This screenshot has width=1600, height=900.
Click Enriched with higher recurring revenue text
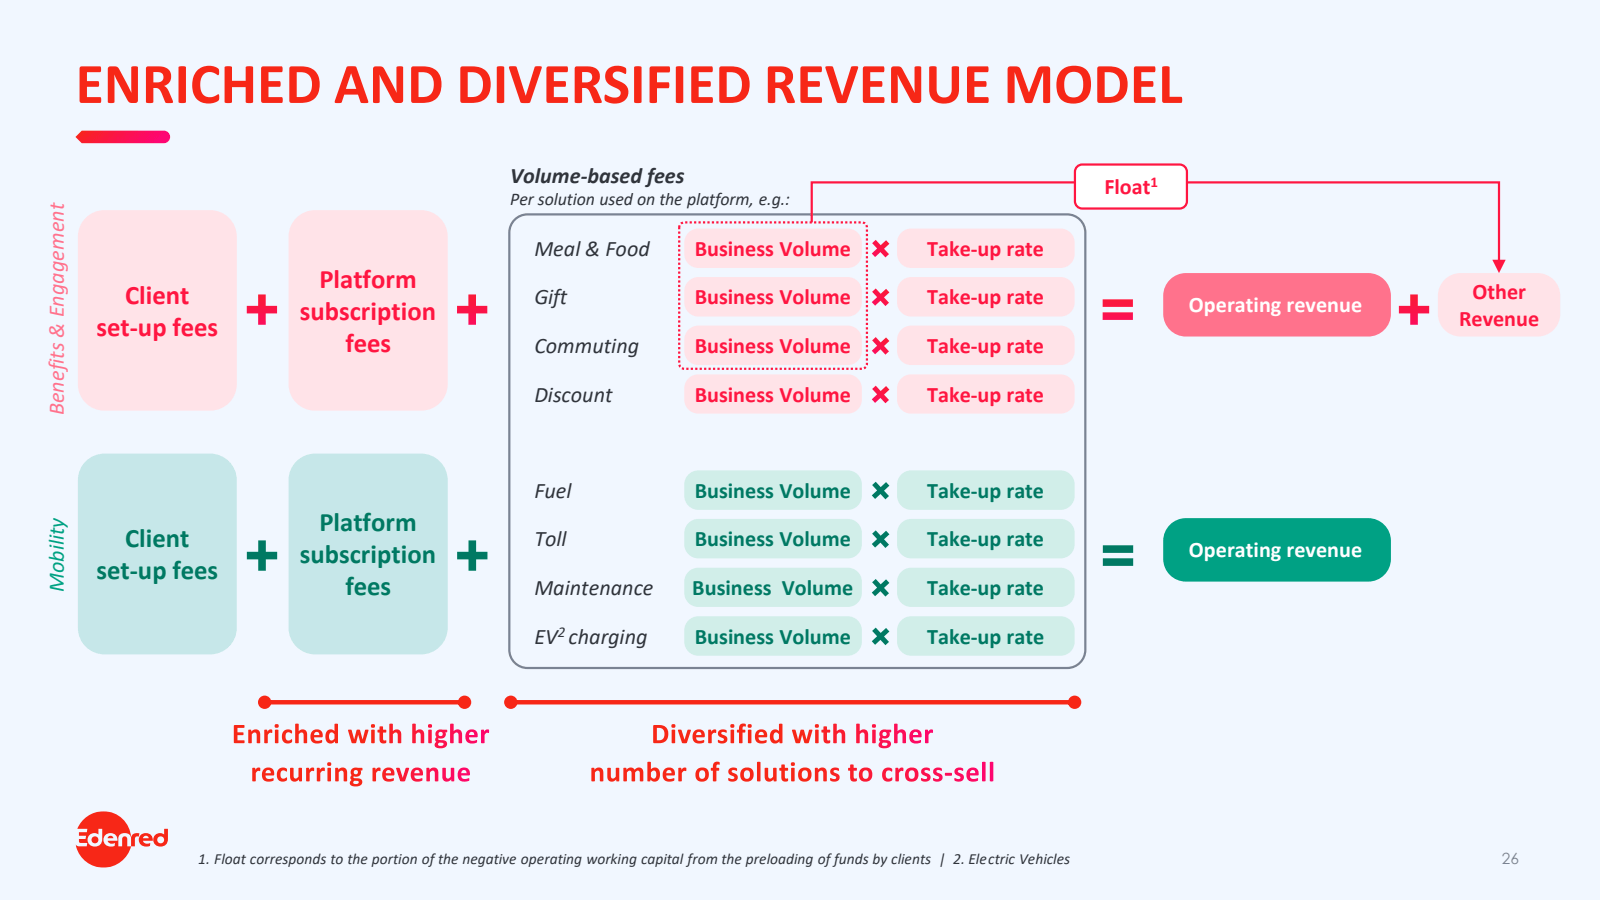(361, 753)
